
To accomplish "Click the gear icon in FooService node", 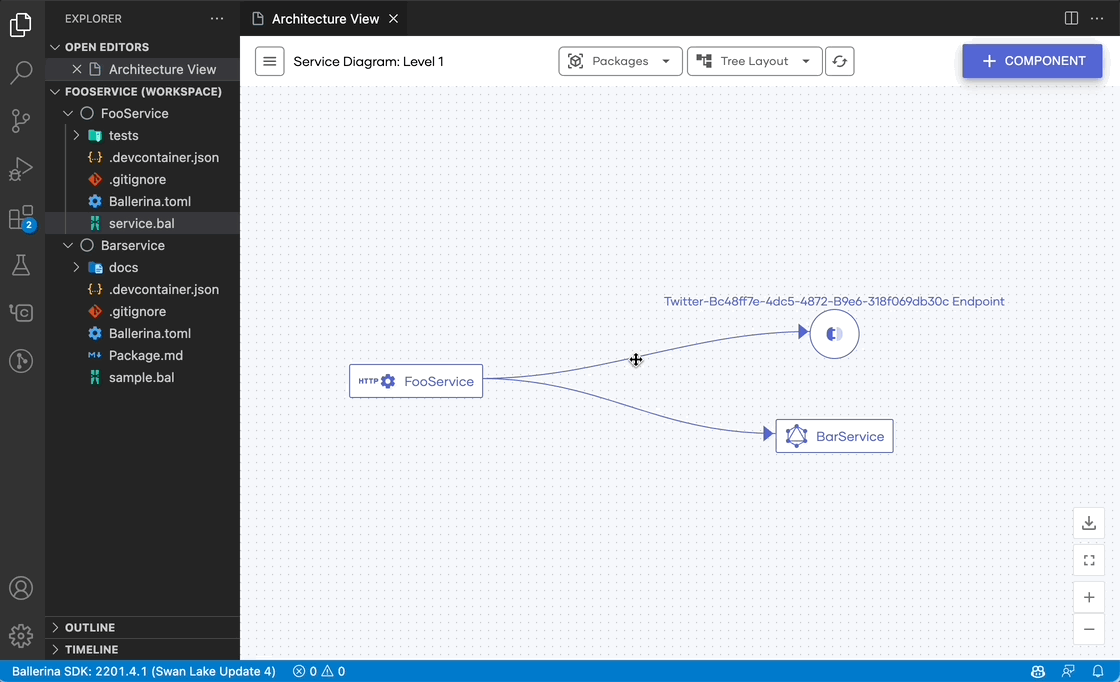I will point(388,381).
